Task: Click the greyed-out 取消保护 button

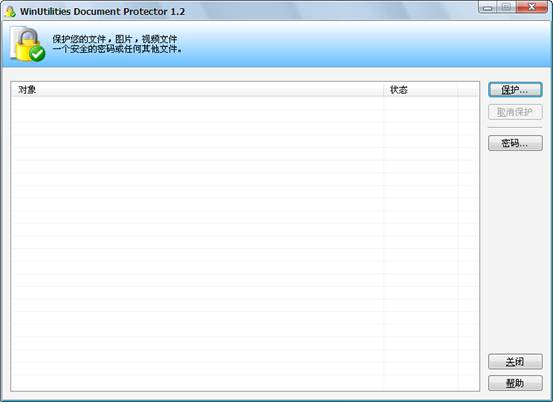Action: pos(515,112)
